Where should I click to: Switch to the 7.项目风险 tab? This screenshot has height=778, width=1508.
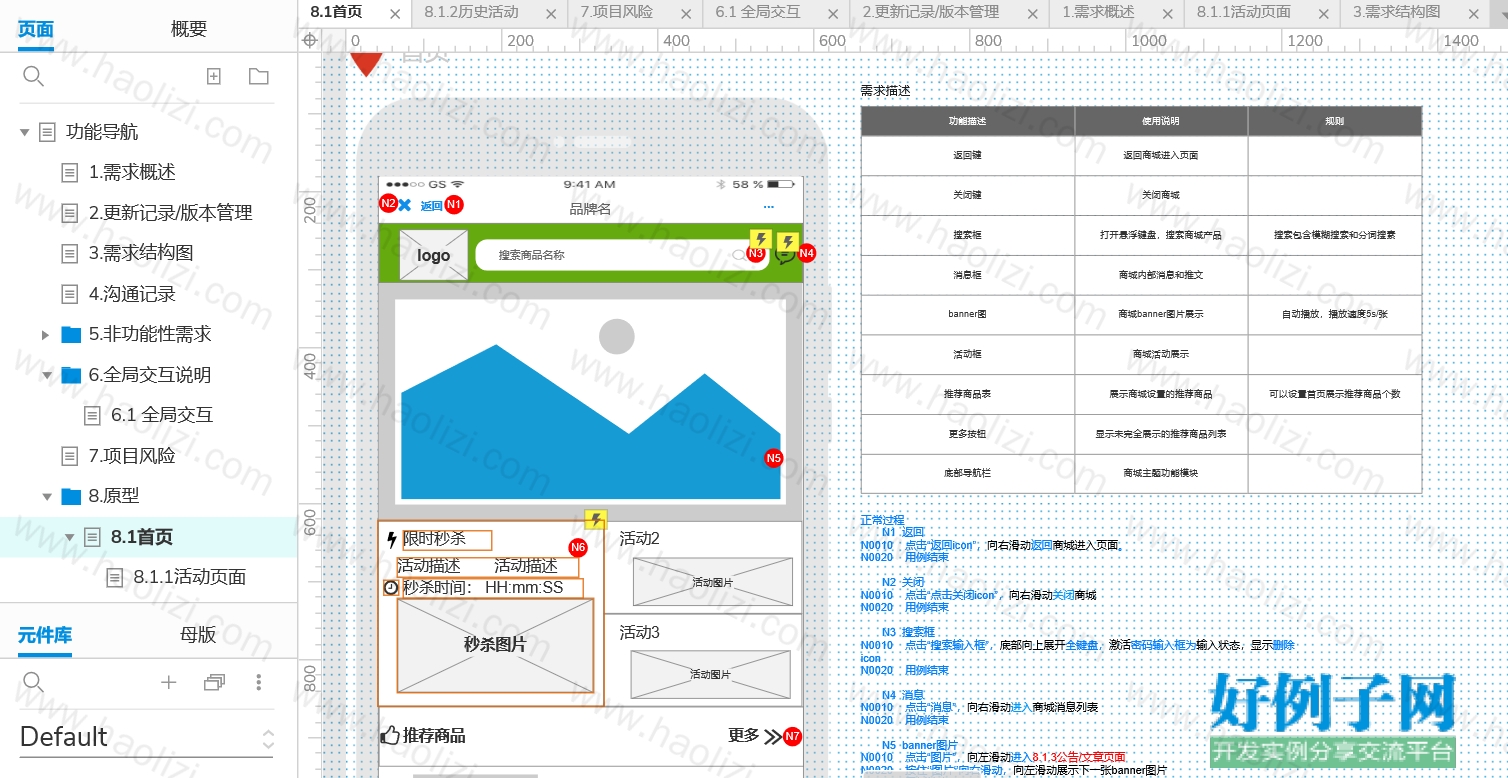(616, 12)
